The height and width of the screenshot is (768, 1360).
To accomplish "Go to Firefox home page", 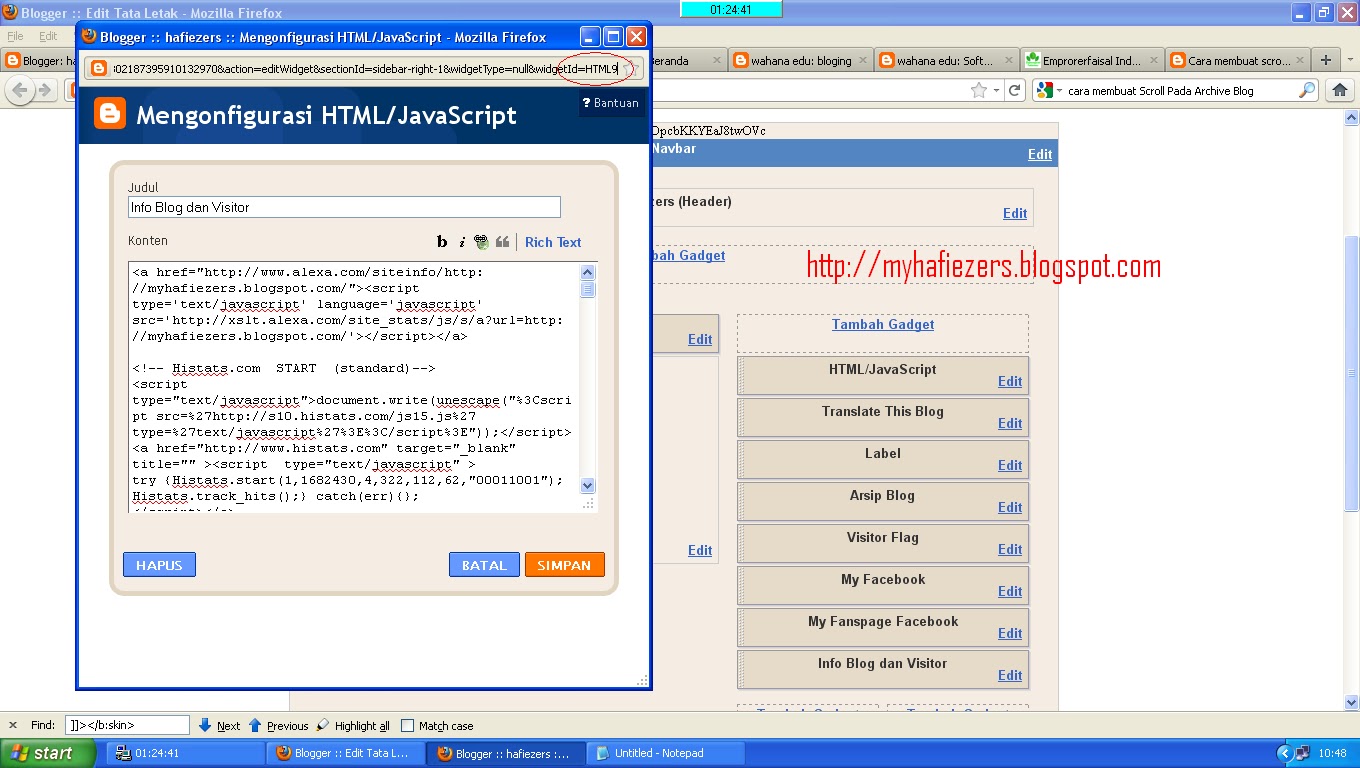I will click(1340, 90).
